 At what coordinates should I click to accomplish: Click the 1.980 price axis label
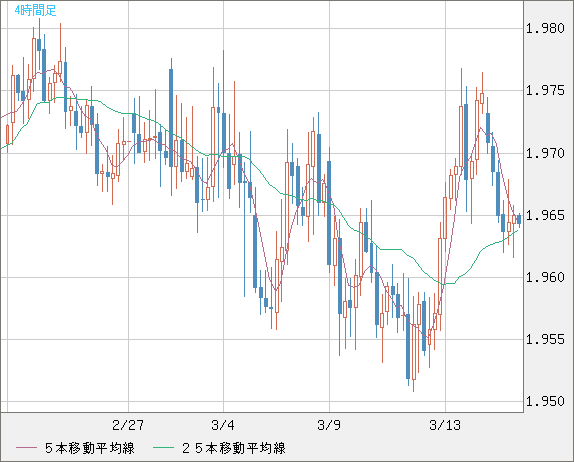coord(545,28)
